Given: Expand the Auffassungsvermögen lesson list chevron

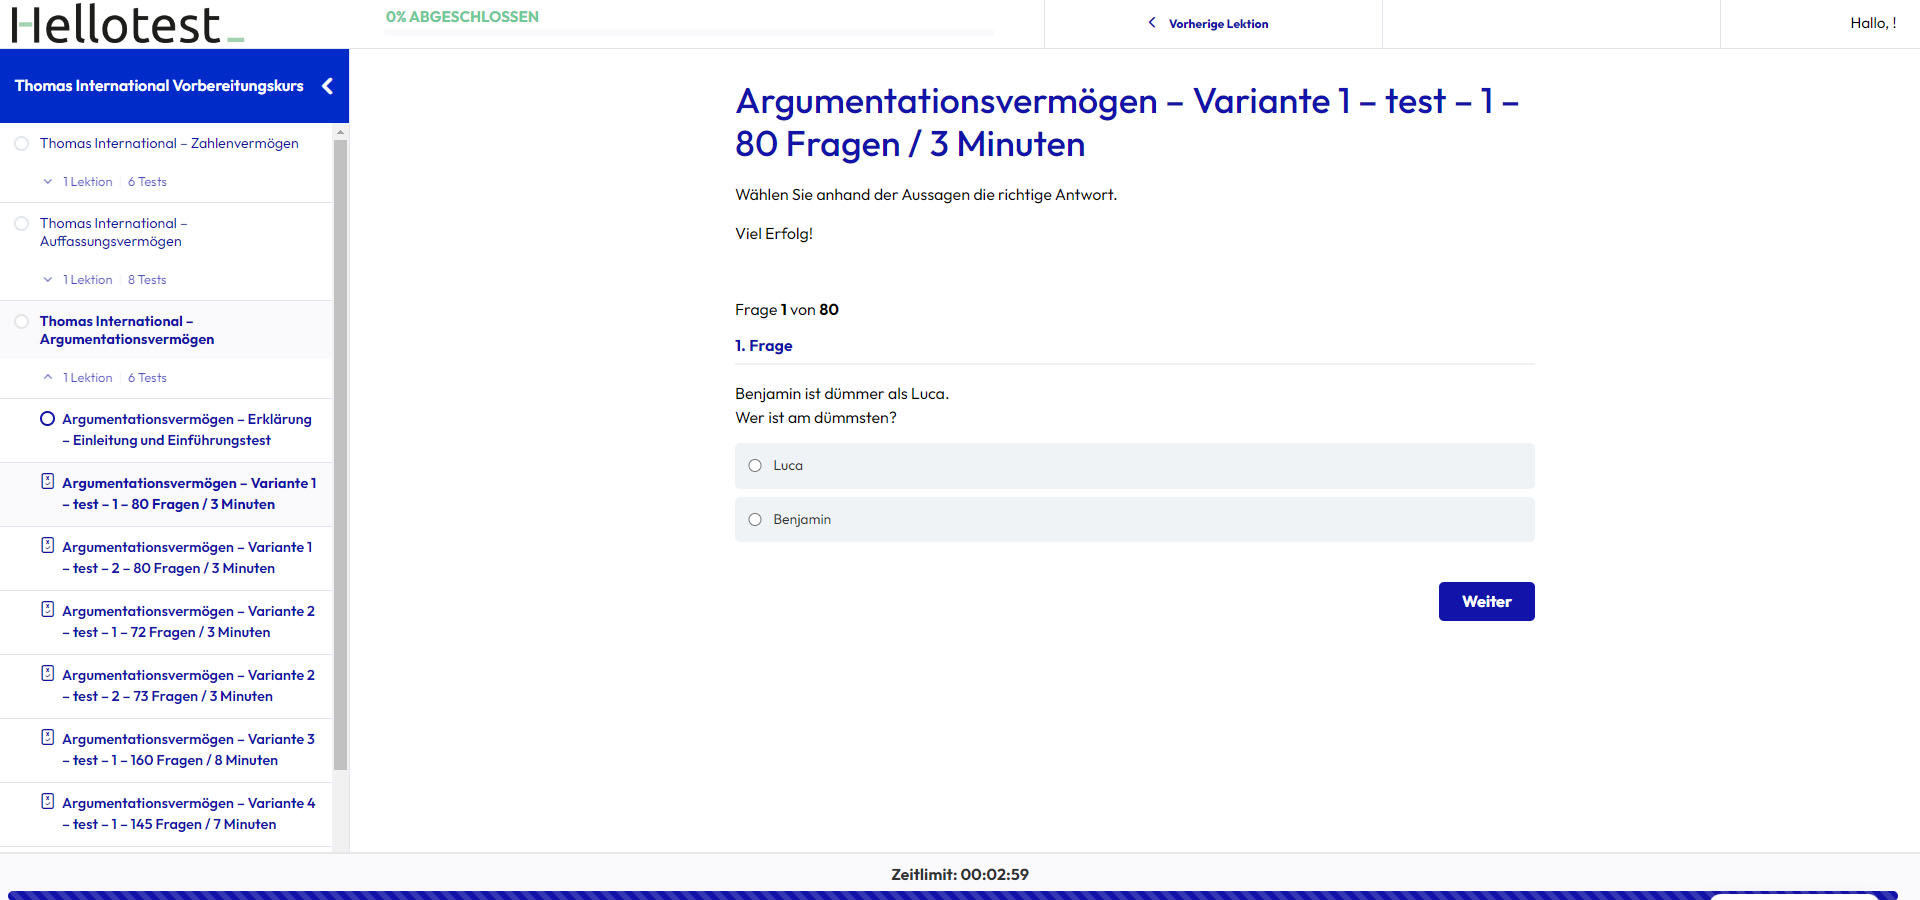Looking at the screenshot, I should 47,280.
